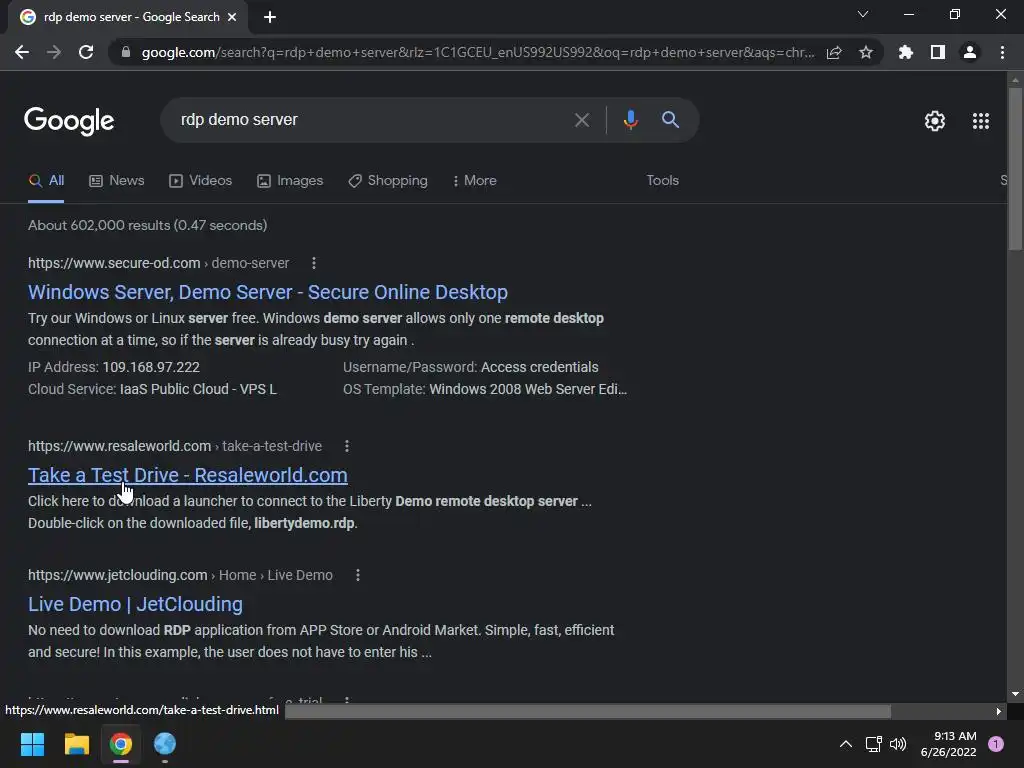
Task: Switch to the Videos tab
Action: [x=200, y=181]
